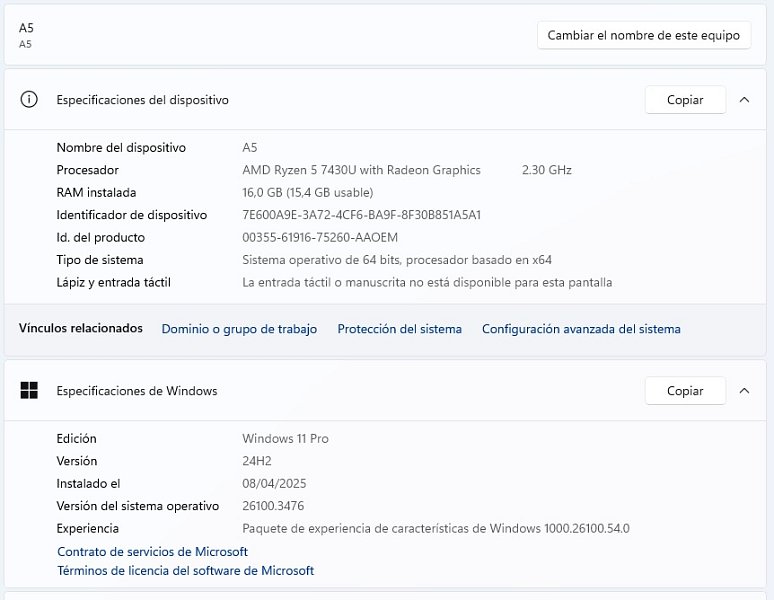The width and height of the screenshot is (774, 600).
Task: Select the edition value Windows 11 Pro
Action: click(285, 439)
